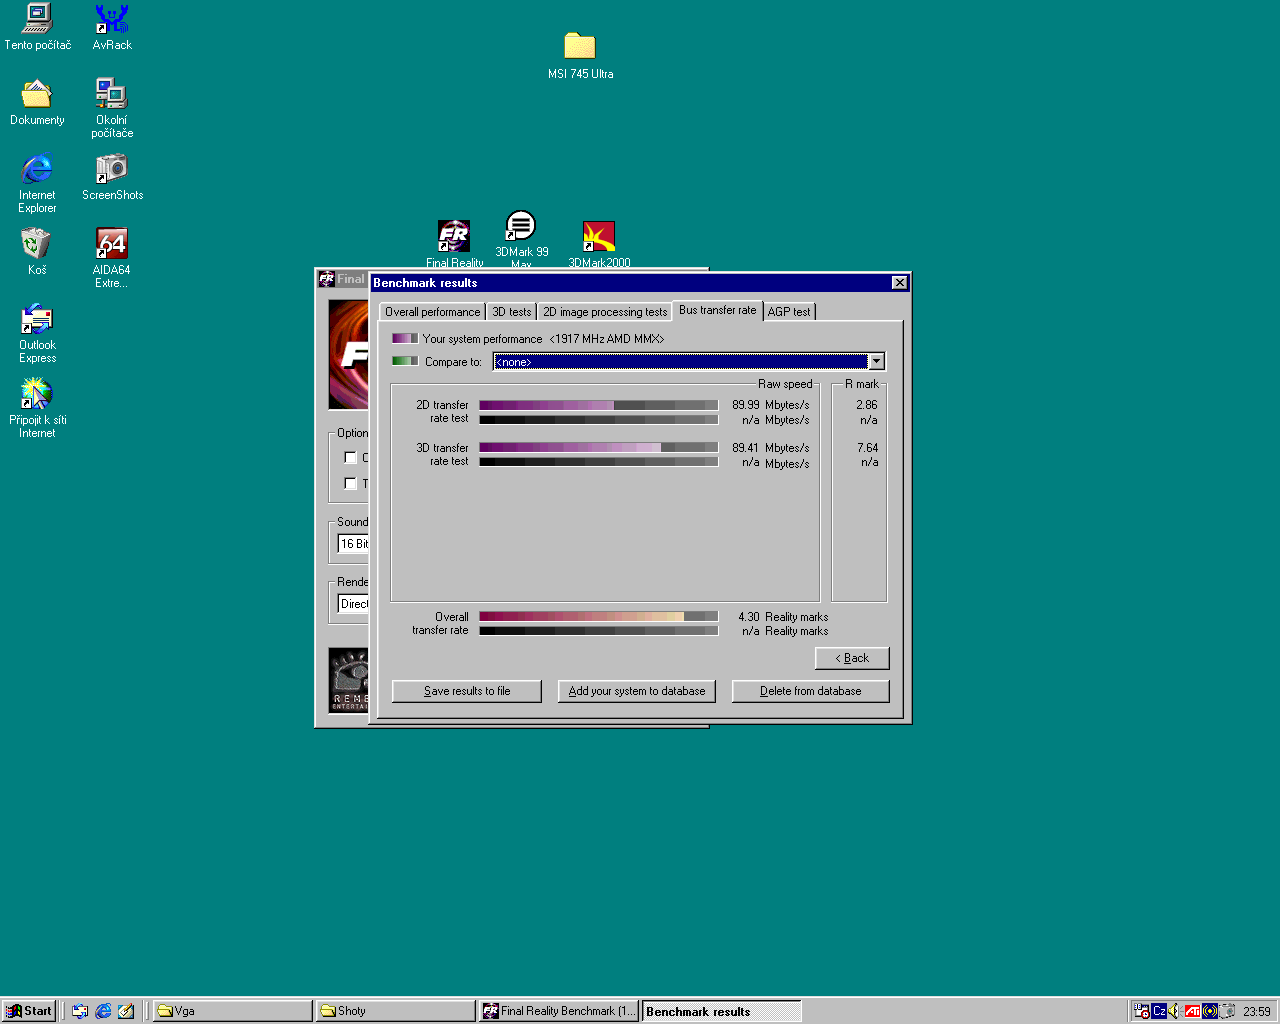Toggle the first checkbox under Options

coord(351,458)
